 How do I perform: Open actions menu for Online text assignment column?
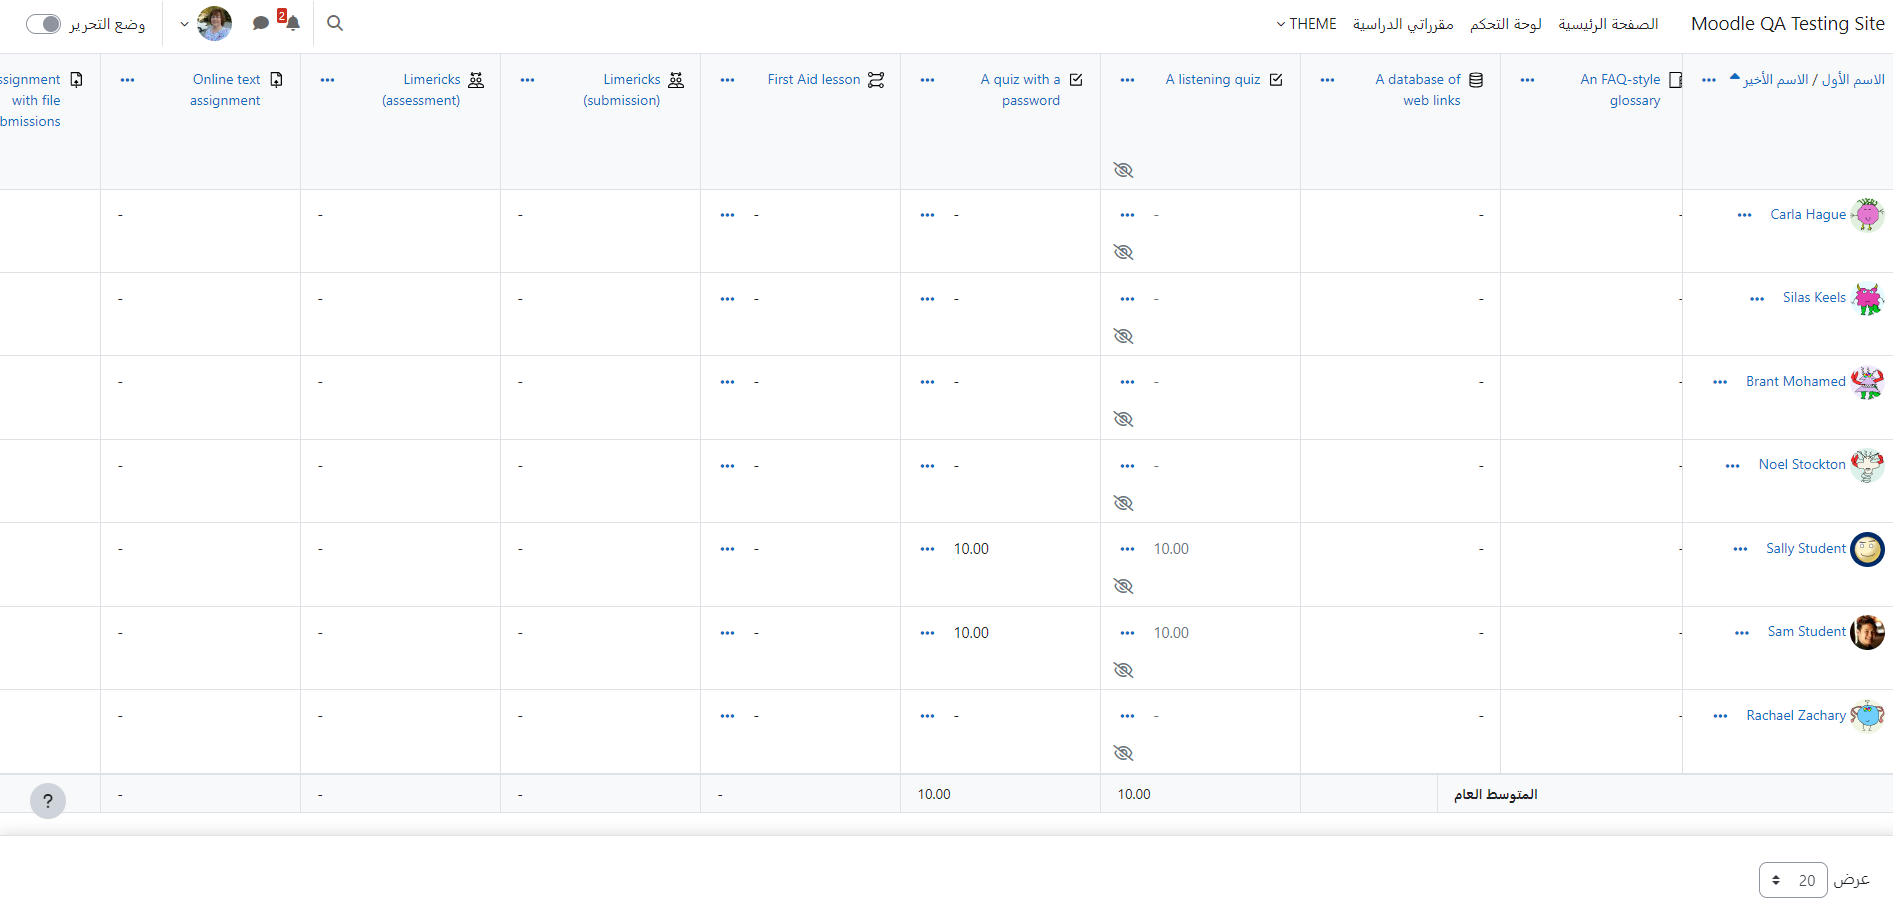click(x=128, y=80)
